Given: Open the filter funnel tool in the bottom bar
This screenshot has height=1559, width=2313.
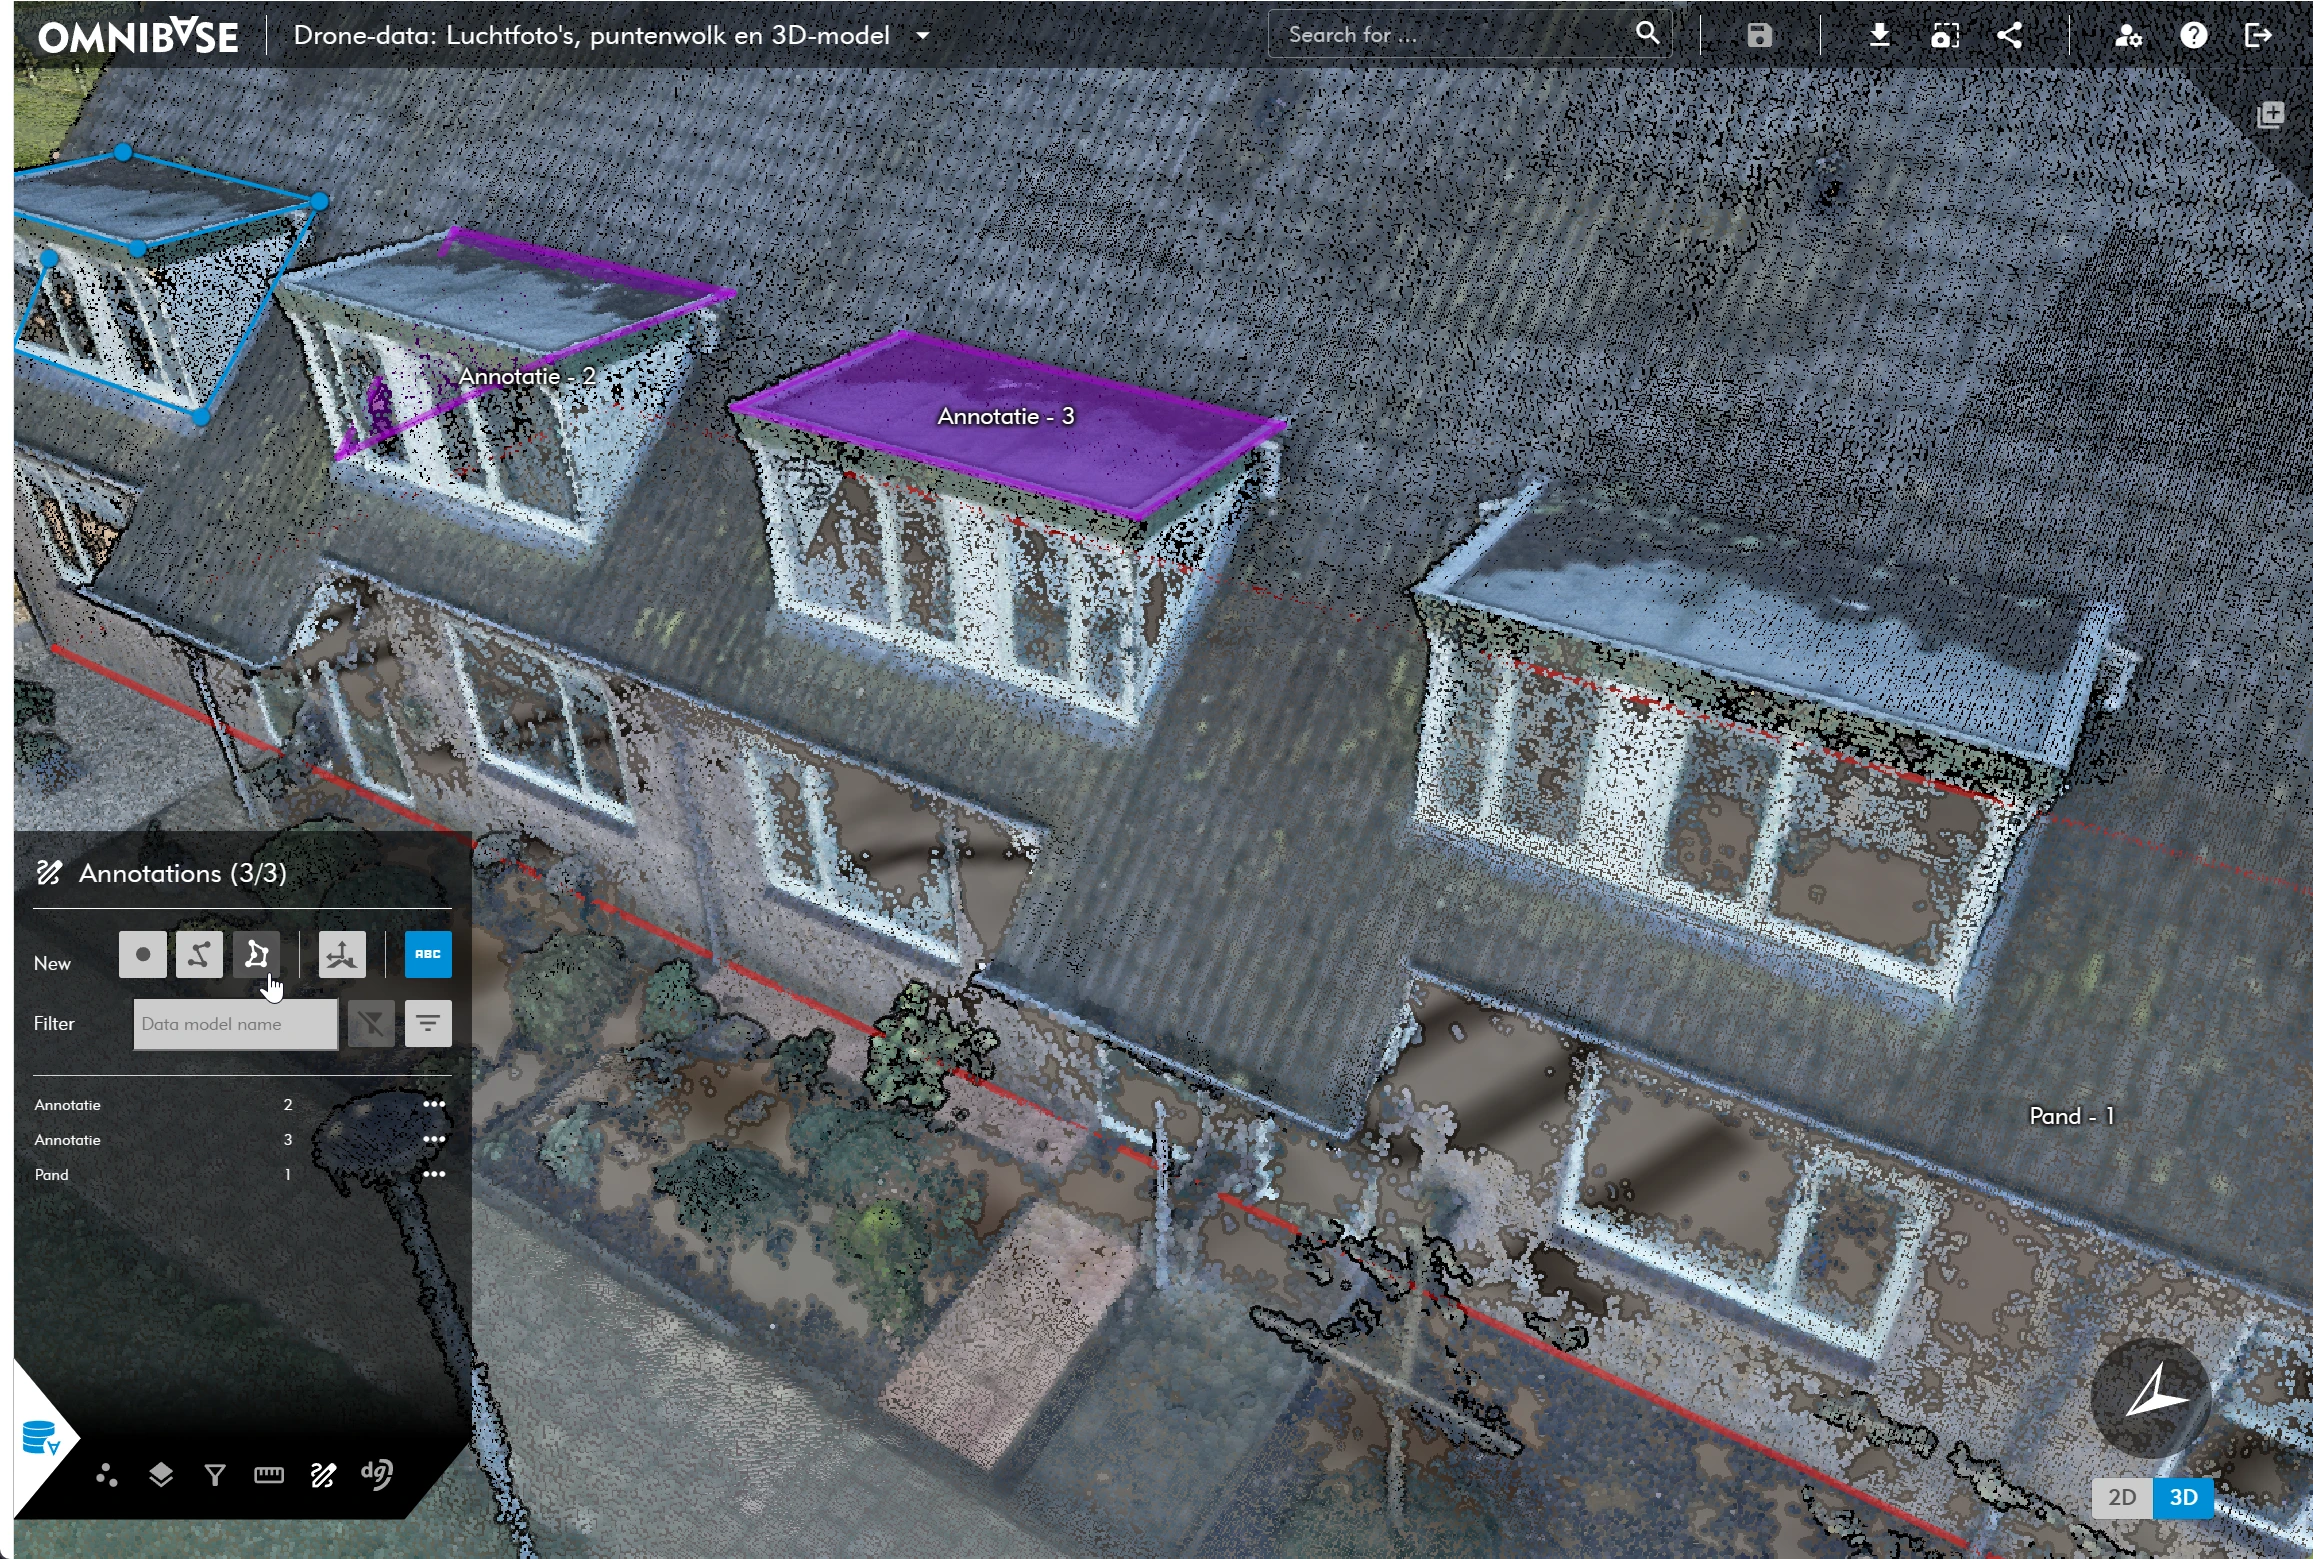Looking at the screenshot, I should pyautogui.click(x=215, y=1475).
